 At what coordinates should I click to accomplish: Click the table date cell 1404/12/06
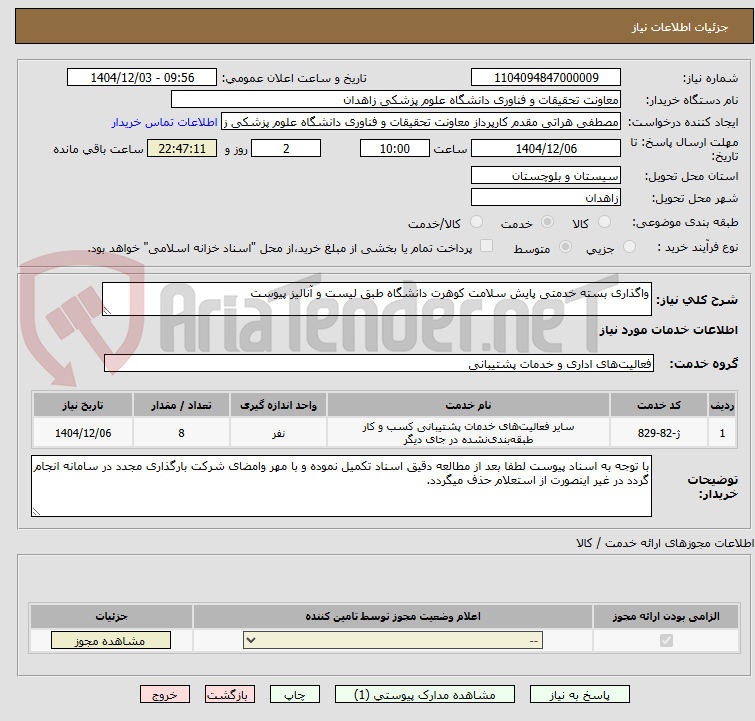[x=83, y=433]
